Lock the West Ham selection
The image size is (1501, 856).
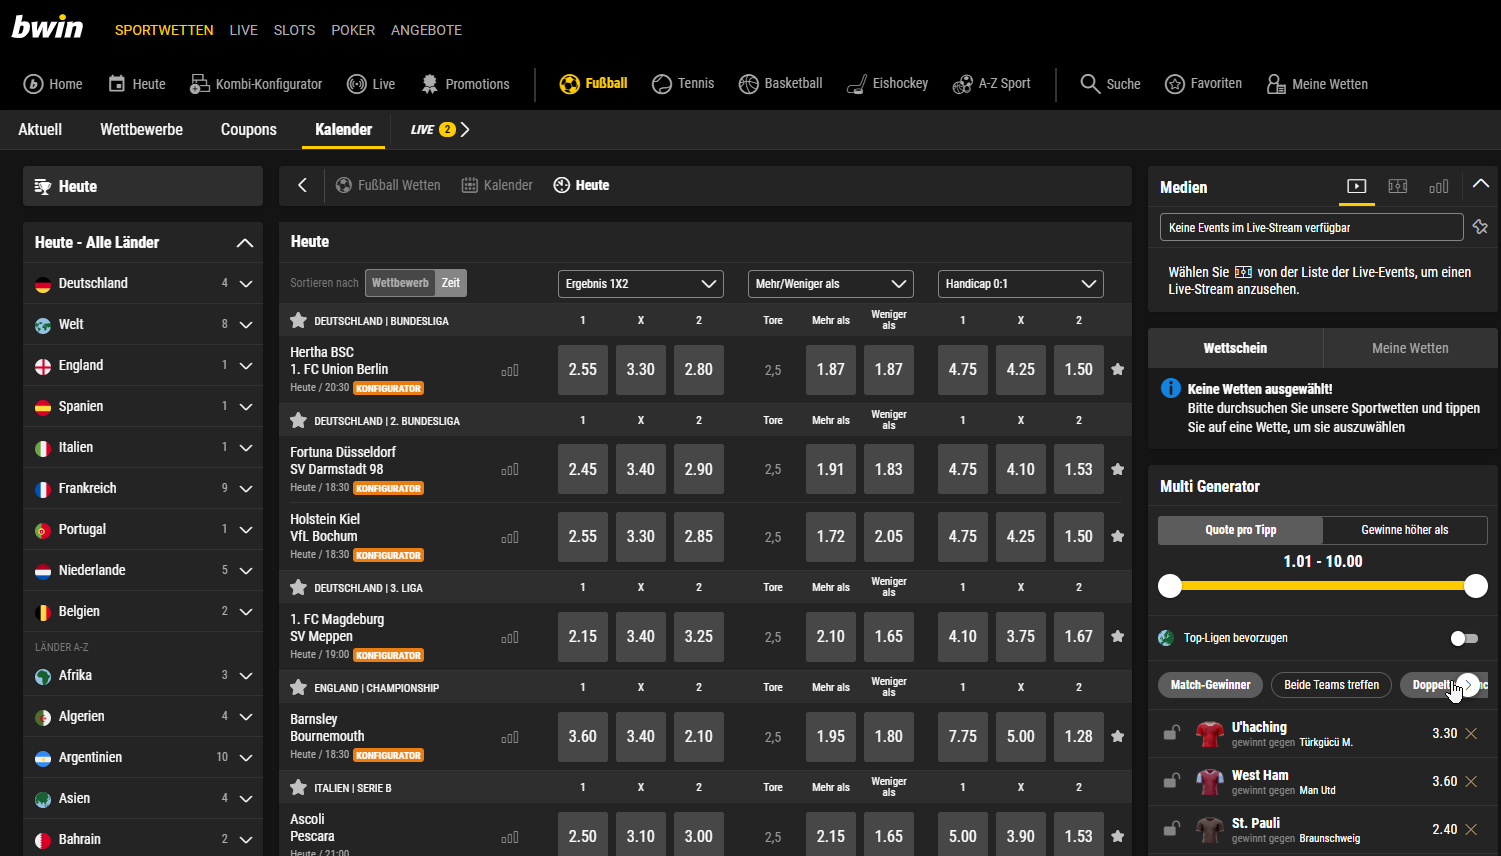1172,782
